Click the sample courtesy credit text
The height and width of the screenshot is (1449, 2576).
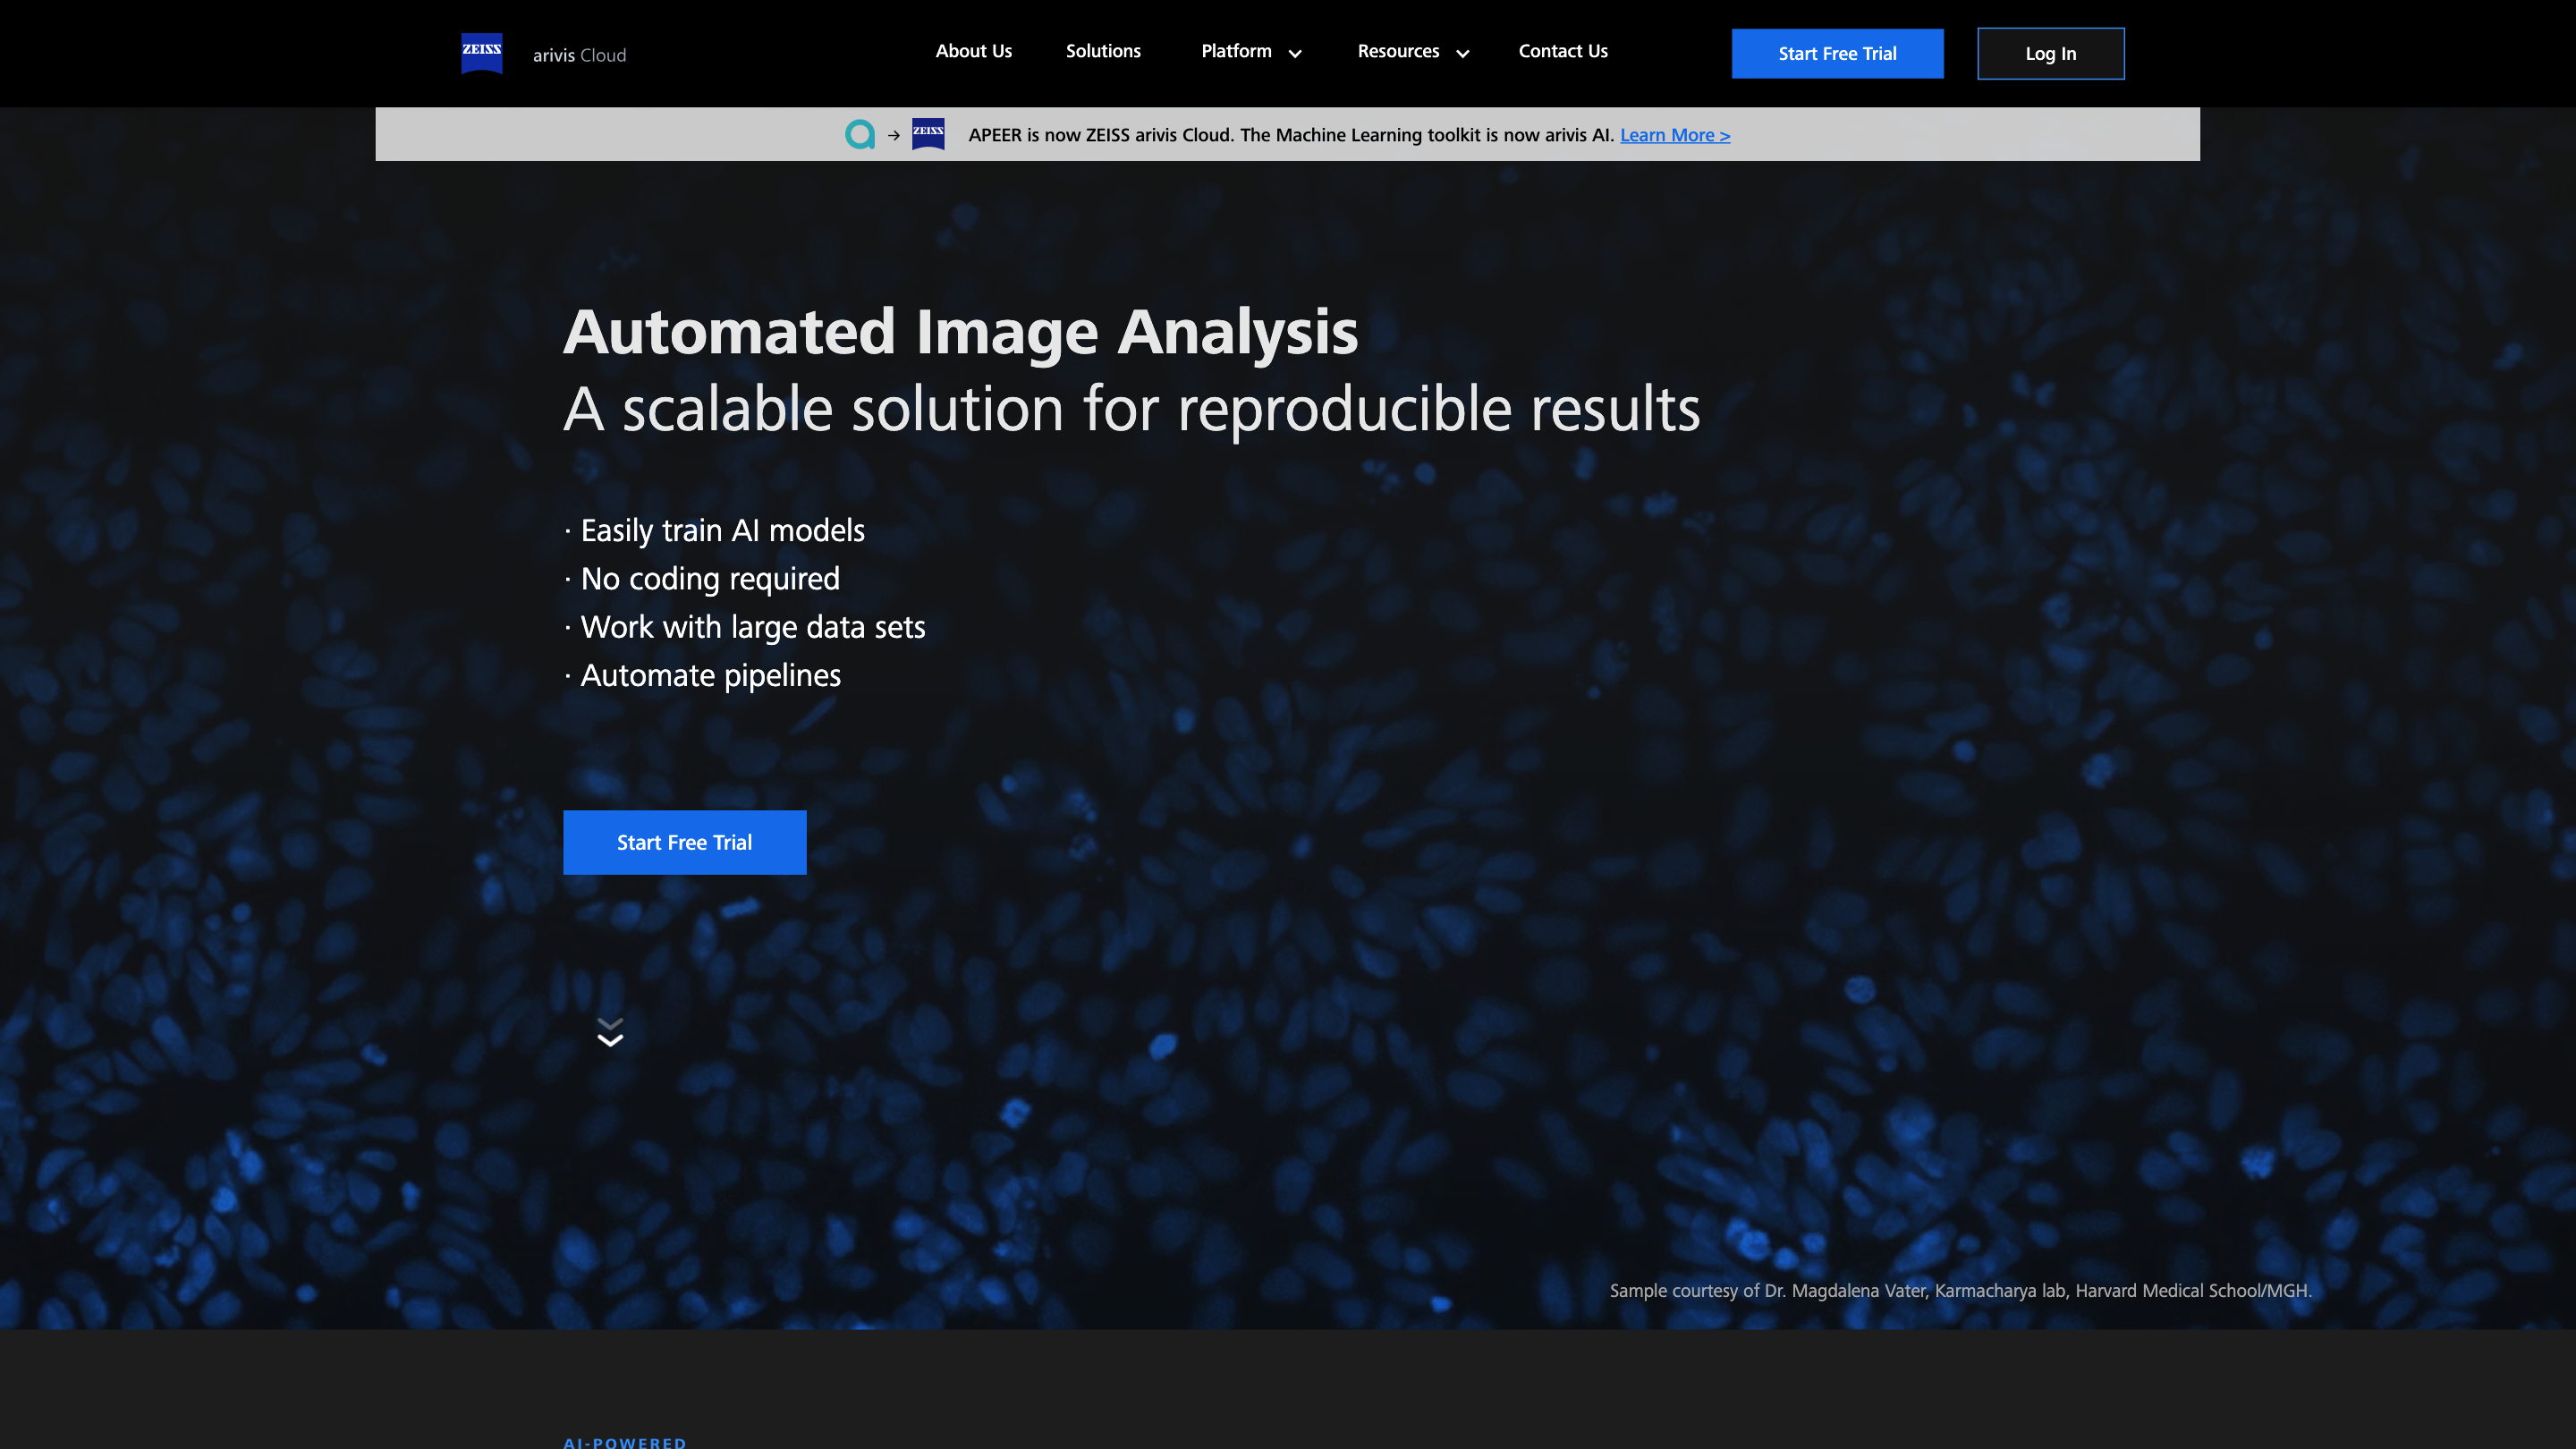point(1960,1290)
